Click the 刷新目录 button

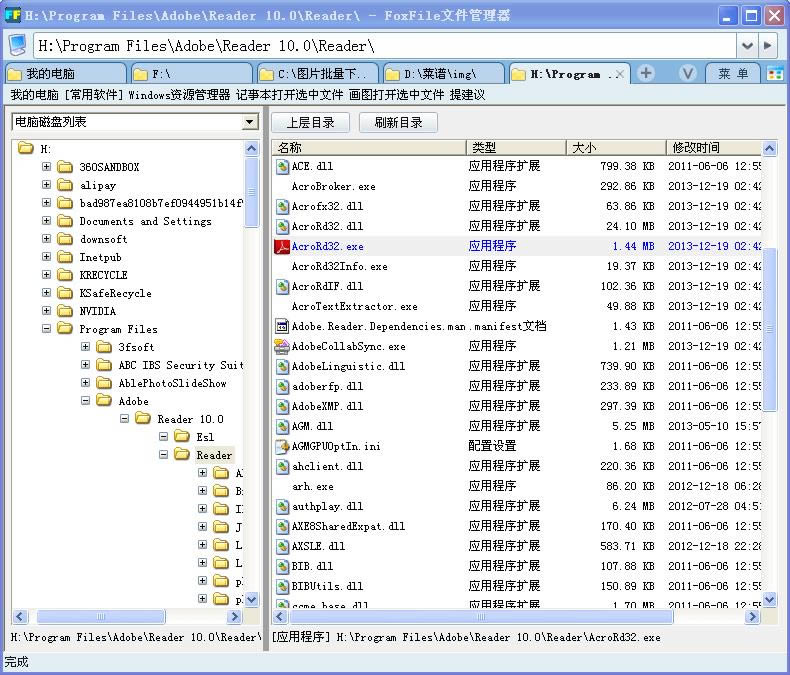398,122
